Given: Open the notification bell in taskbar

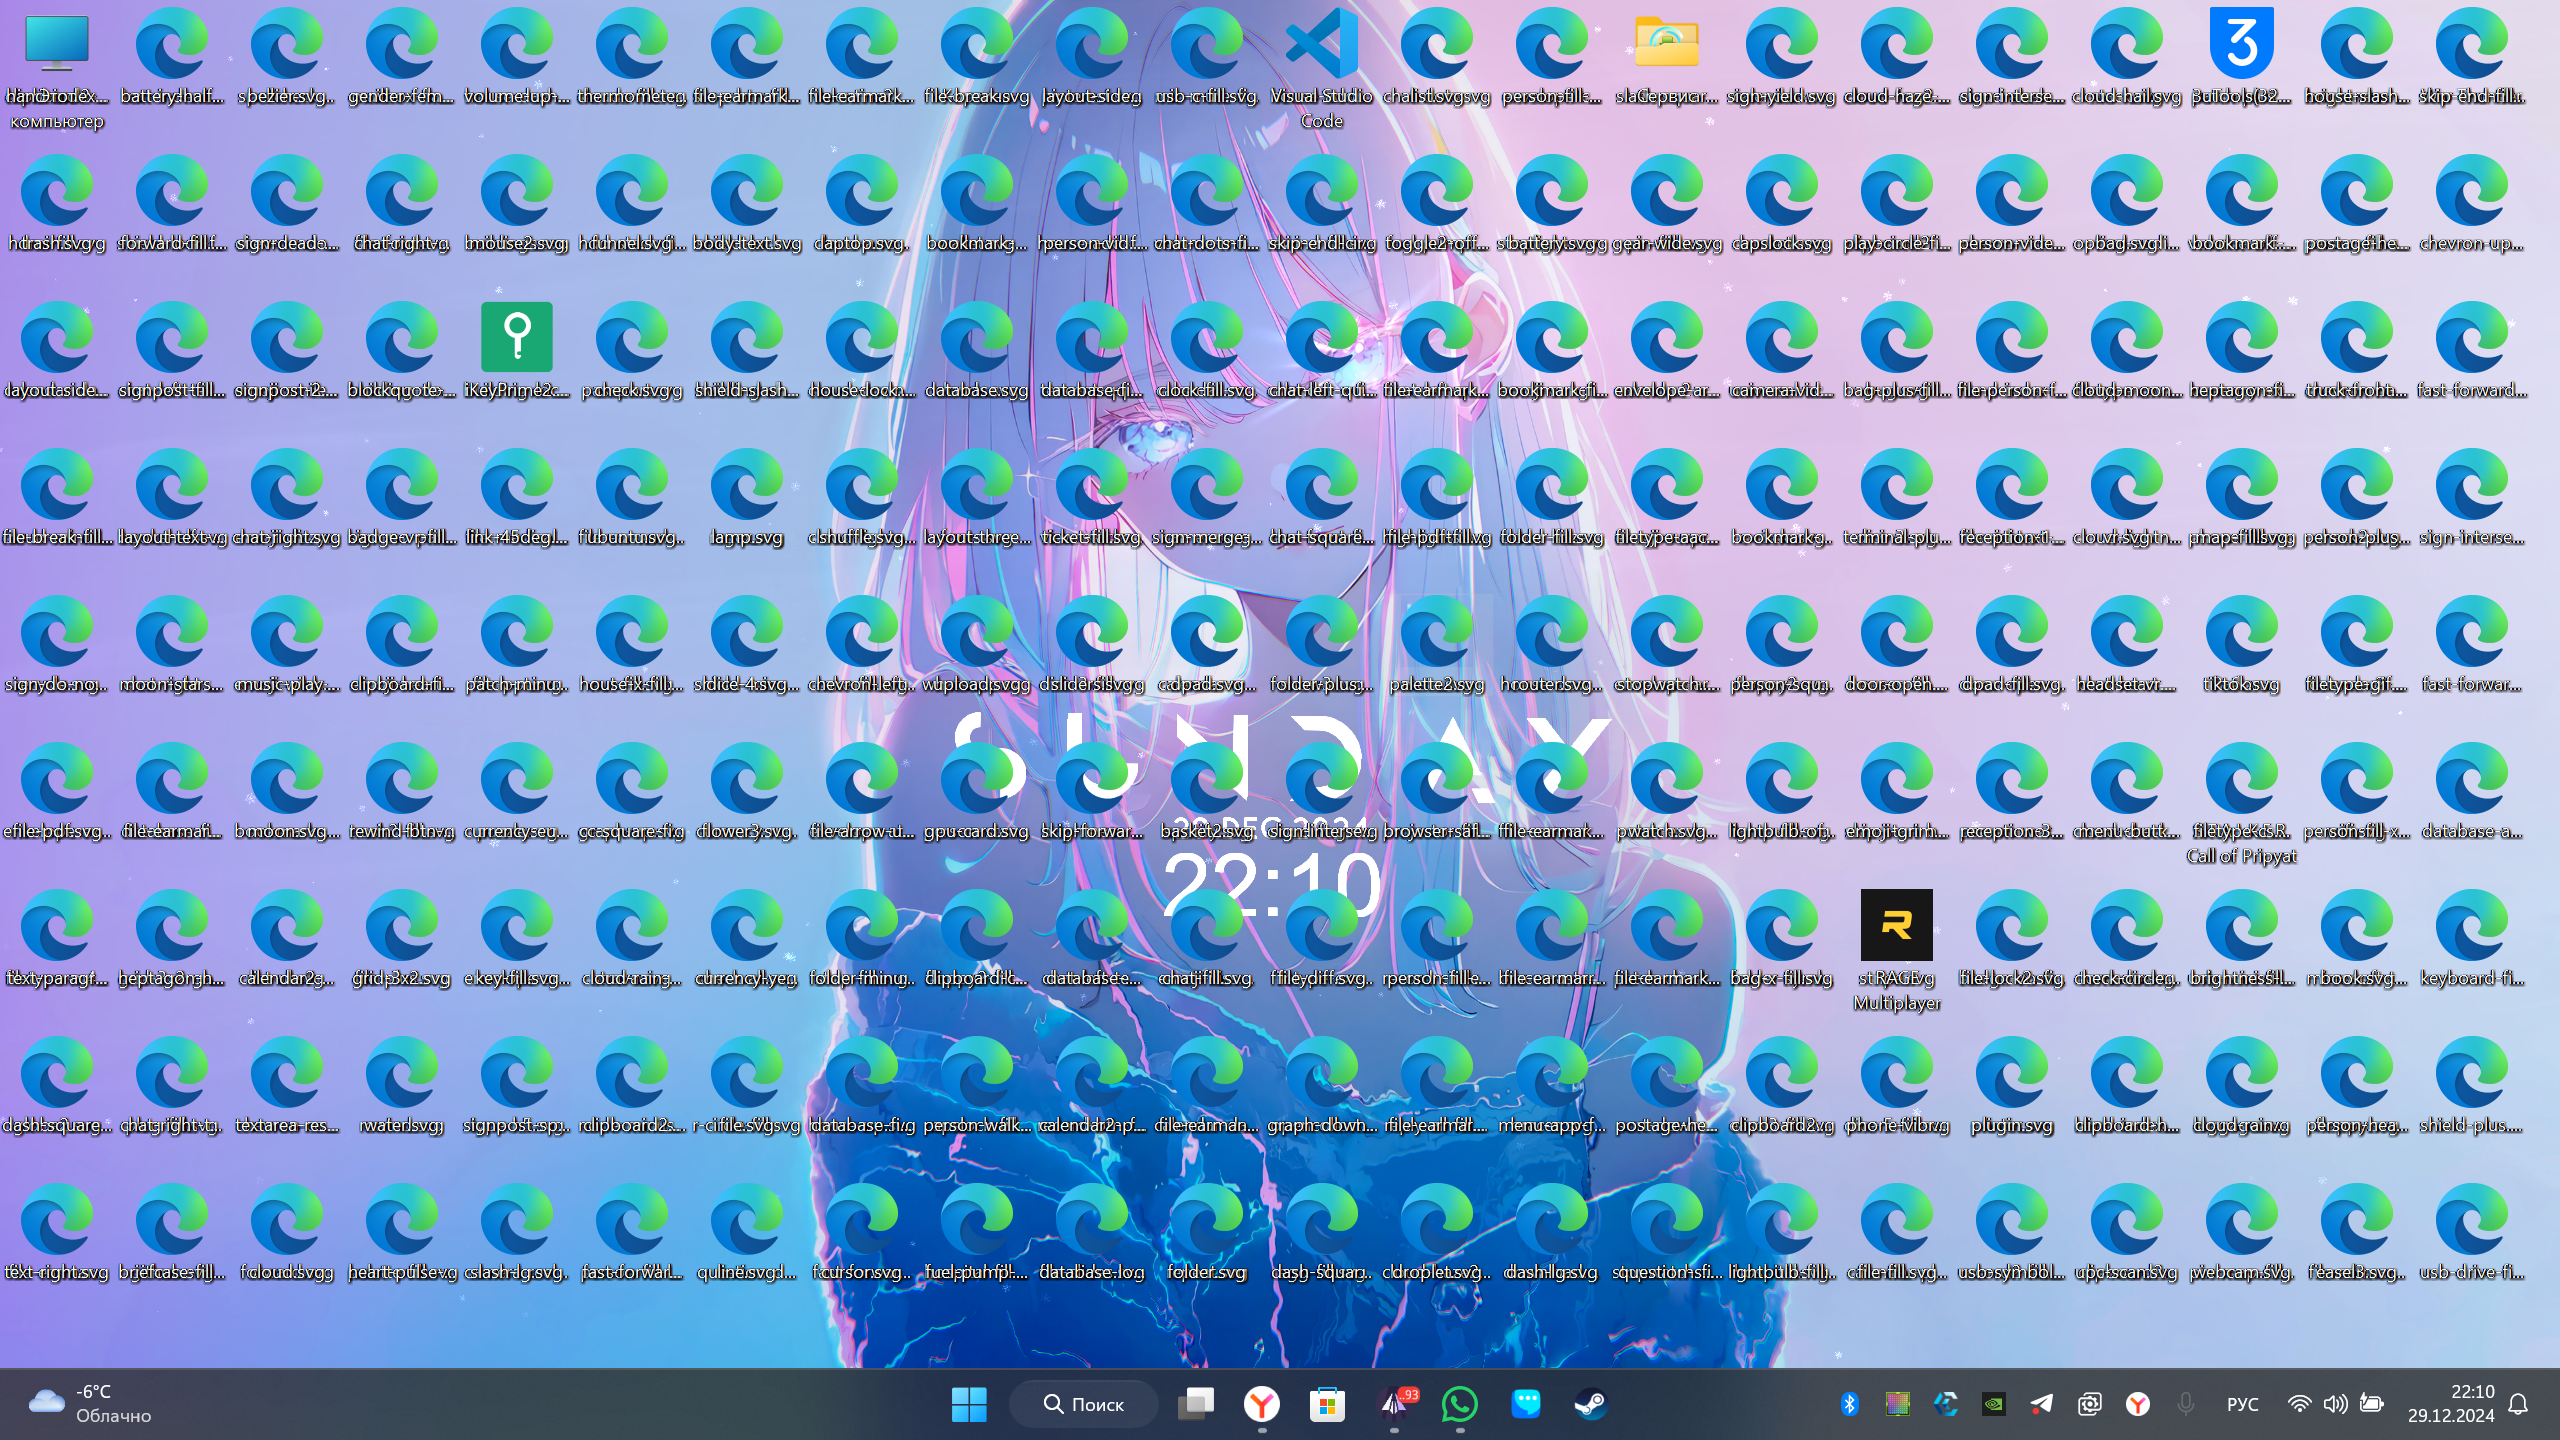Looking at the screenshot, I should click(x=2519, y=1404).
